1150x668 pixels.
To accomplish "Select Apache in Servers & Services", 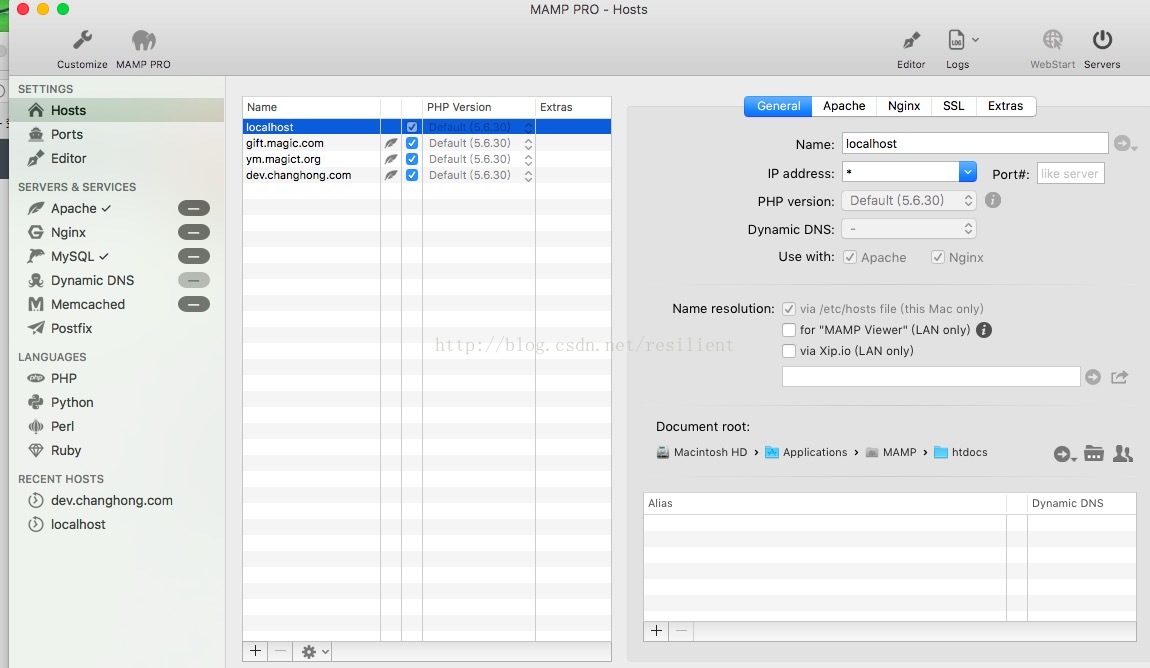I will (73, 208).
